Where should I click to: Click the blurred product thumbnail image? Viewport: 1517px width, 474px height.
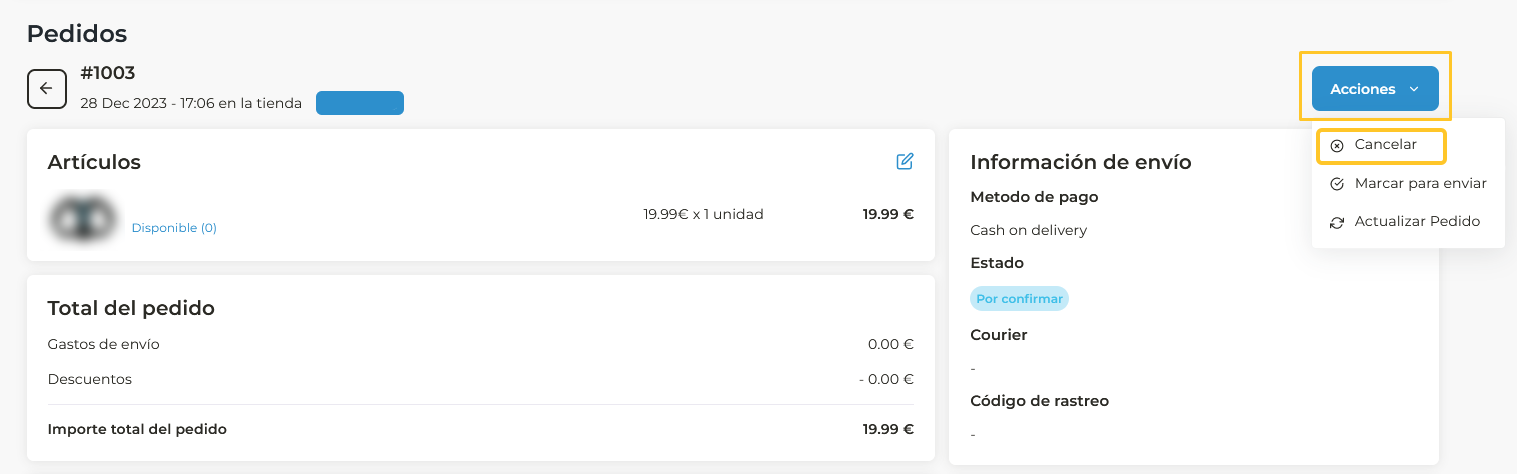(x=83, y=219)
